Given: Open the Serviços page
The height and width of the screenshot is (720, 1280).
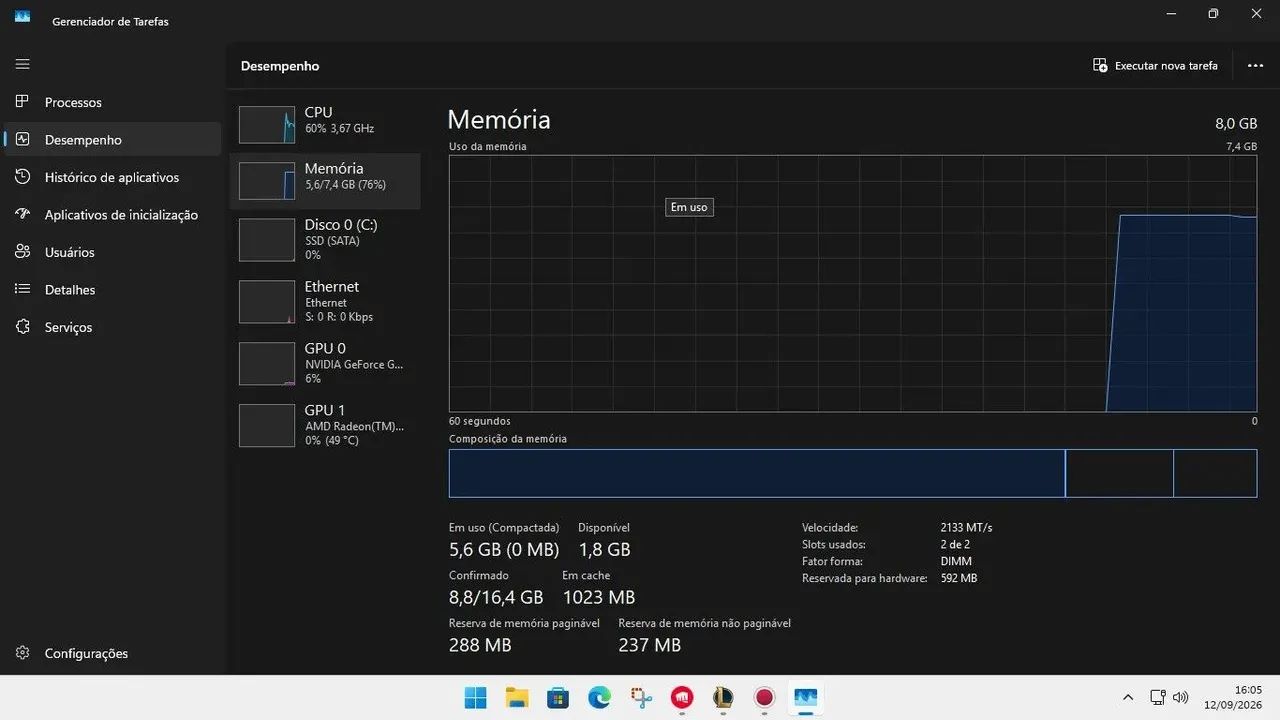Looking at the screenshot, I should coord(112,327).
